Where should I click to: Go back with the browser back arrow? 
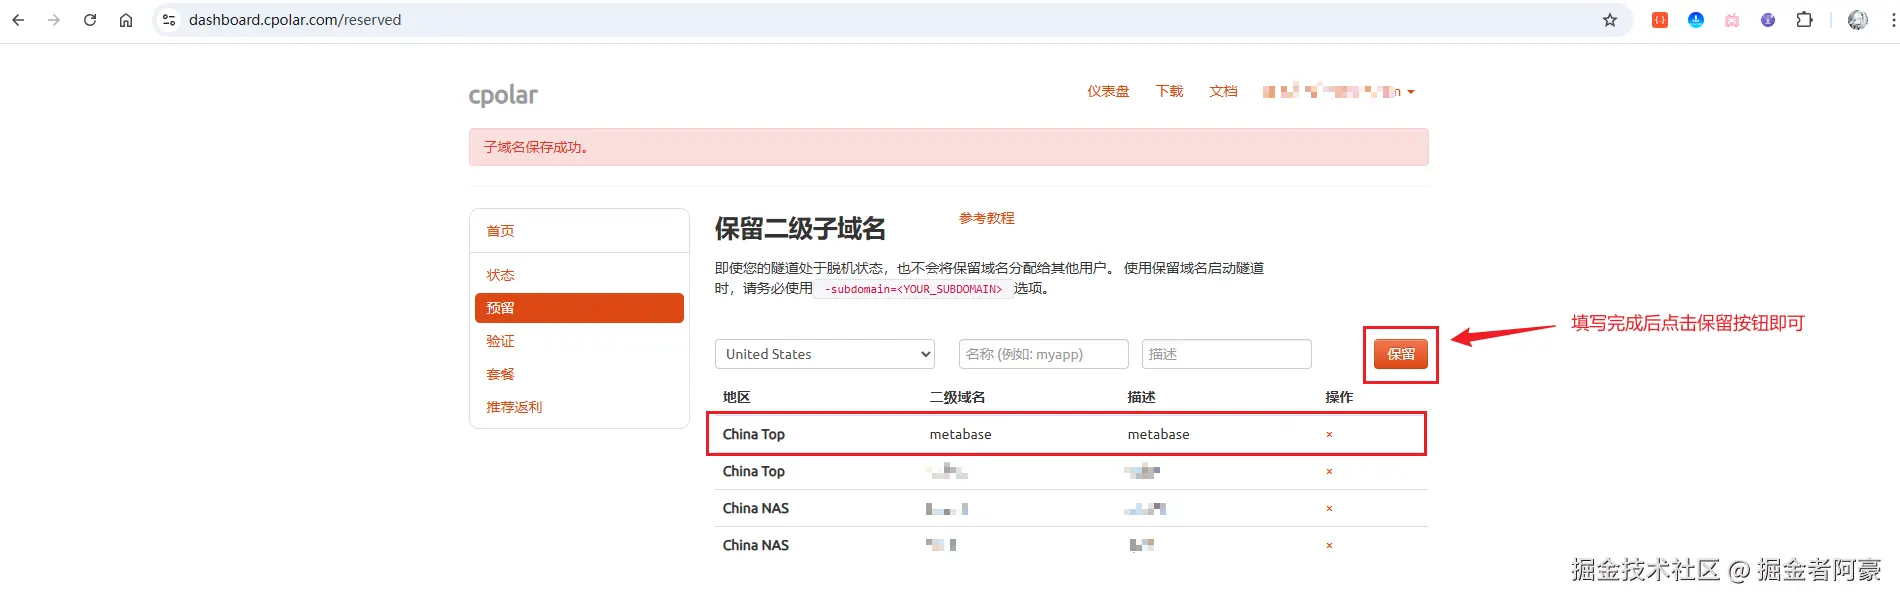pyautogui.click(x=18, y=20)
